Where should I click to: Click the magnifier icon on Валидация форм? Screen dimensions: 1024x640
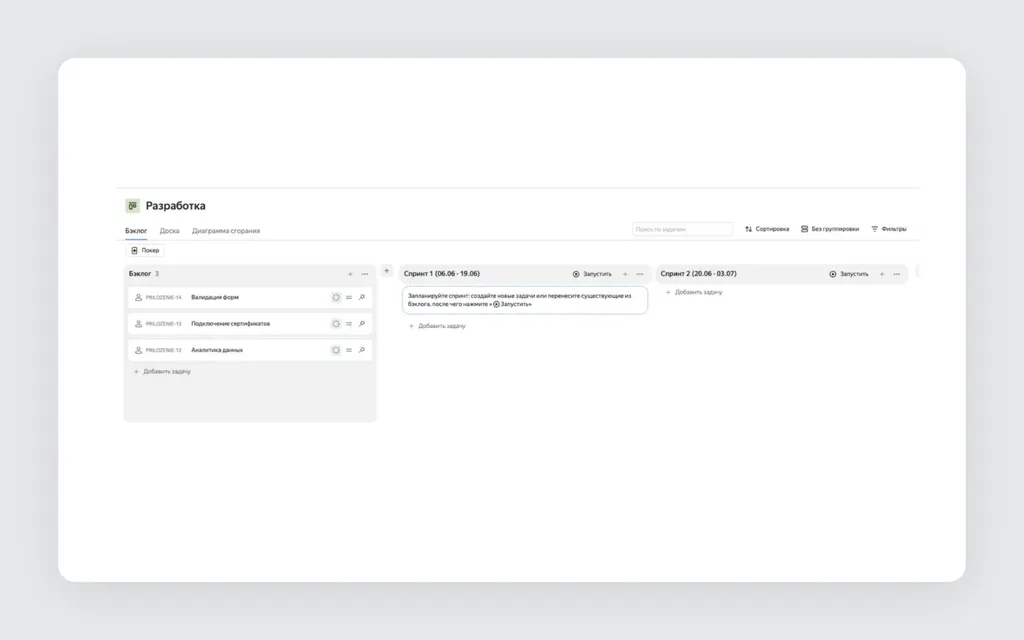tap(362, 297)
